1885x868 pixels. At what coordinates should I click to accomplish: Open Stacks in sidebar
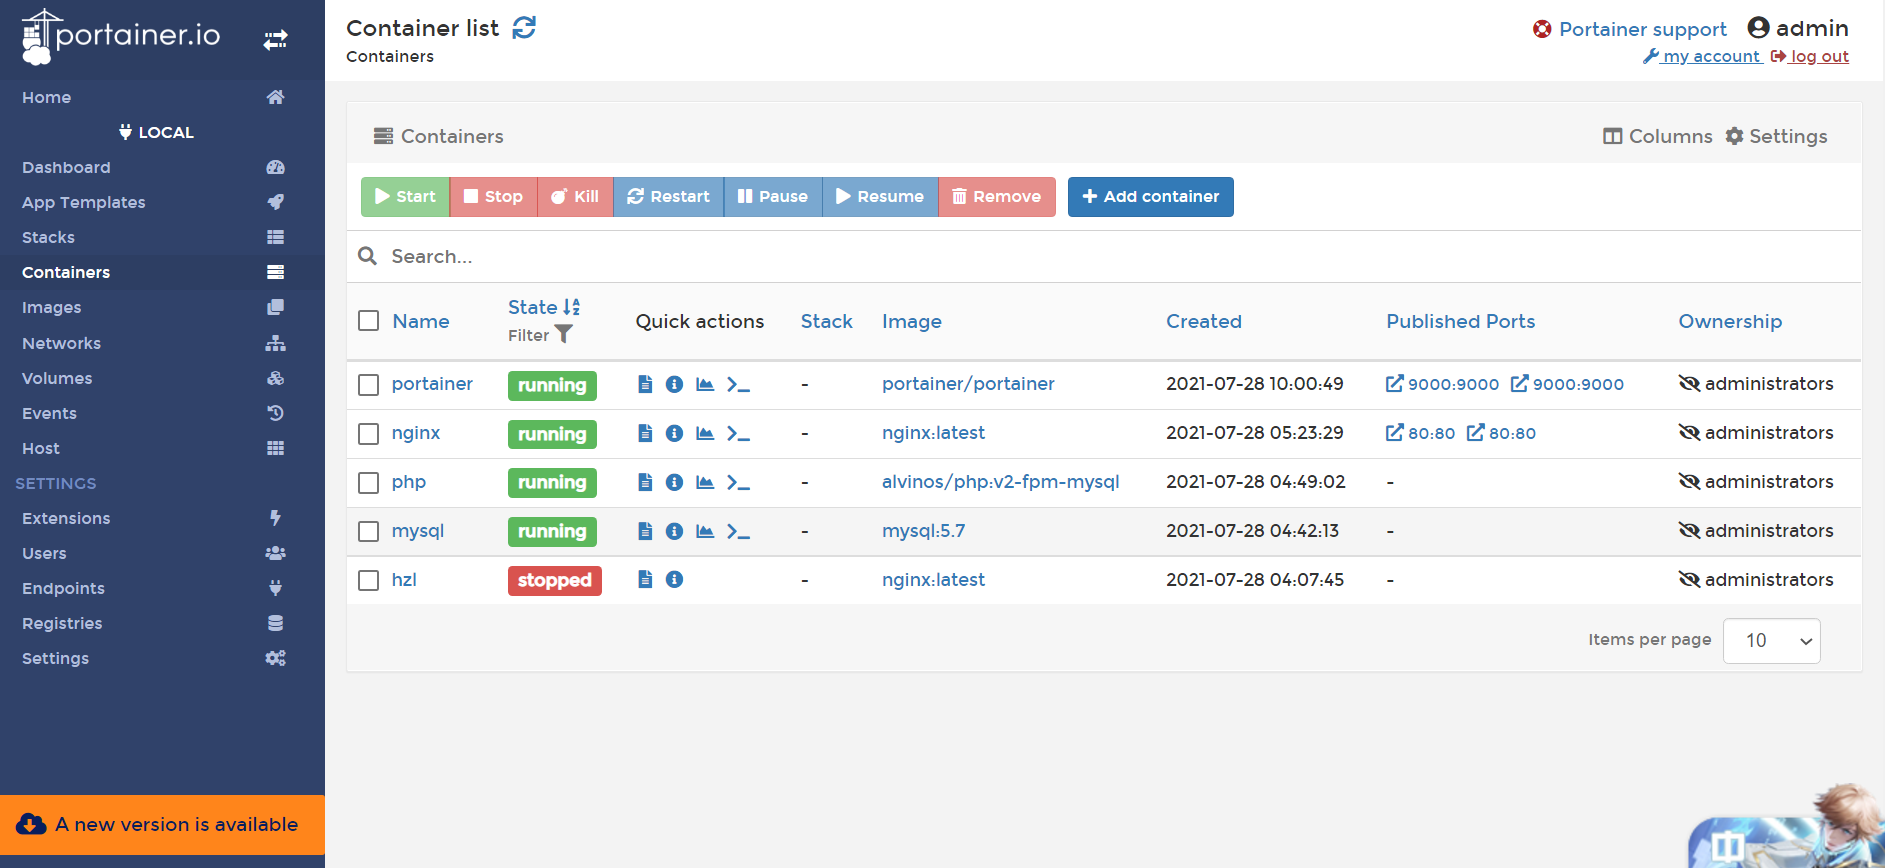(162, 237)
